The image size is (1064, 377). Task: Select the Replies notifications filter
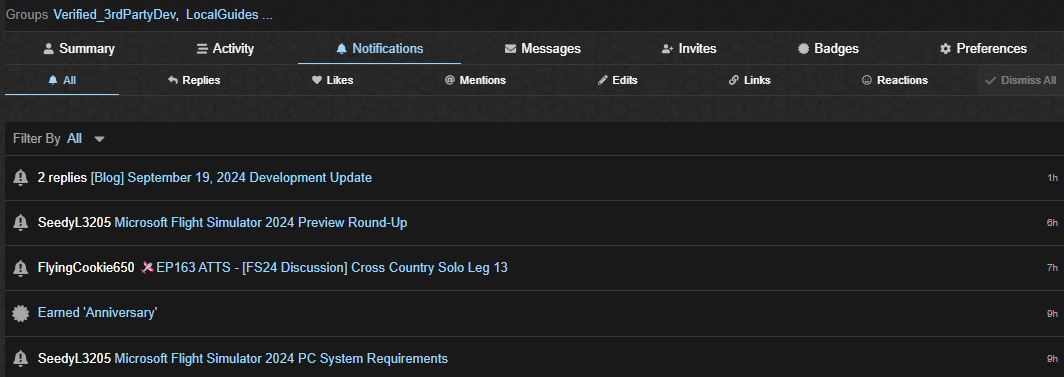194,80
